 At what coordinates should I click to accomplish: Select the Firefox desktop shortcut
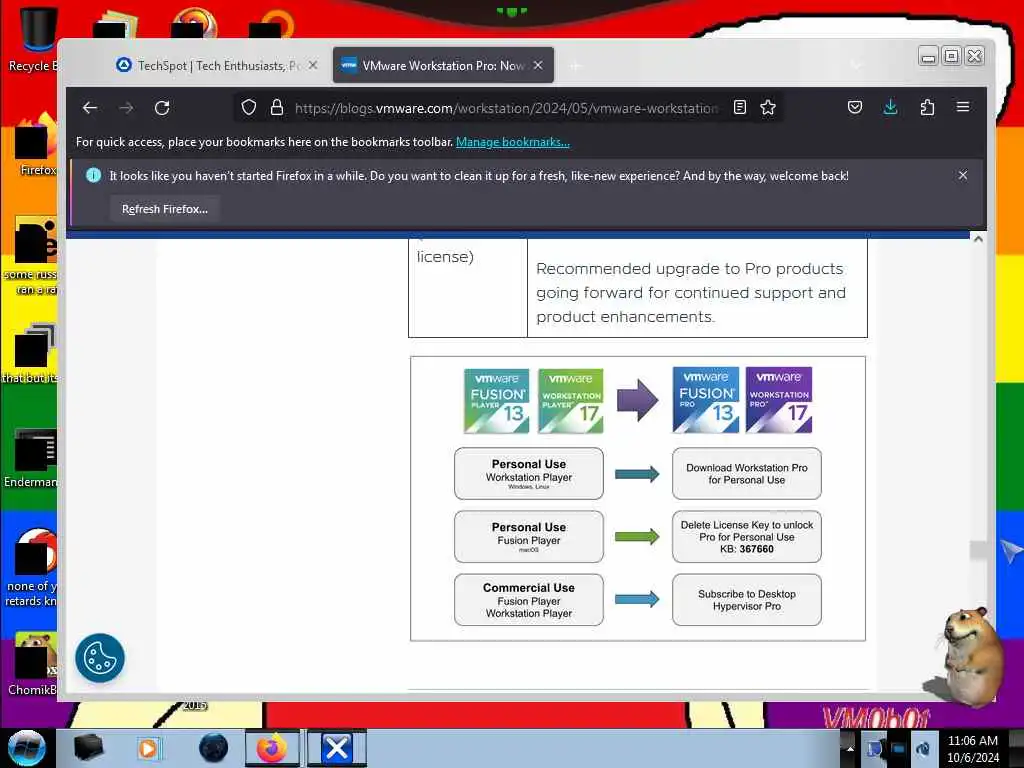(x=36, y=144)
